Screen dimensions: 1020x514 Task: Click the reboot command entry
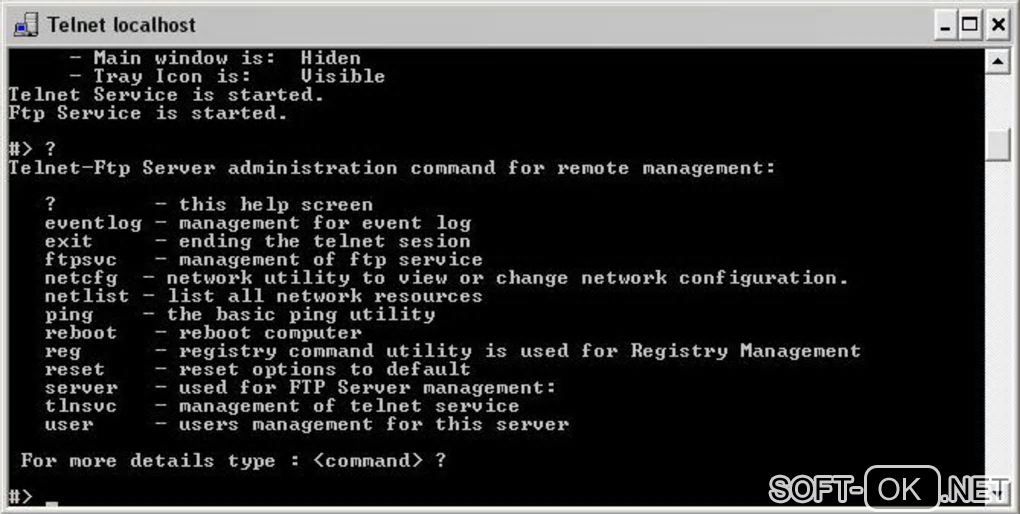80,333
